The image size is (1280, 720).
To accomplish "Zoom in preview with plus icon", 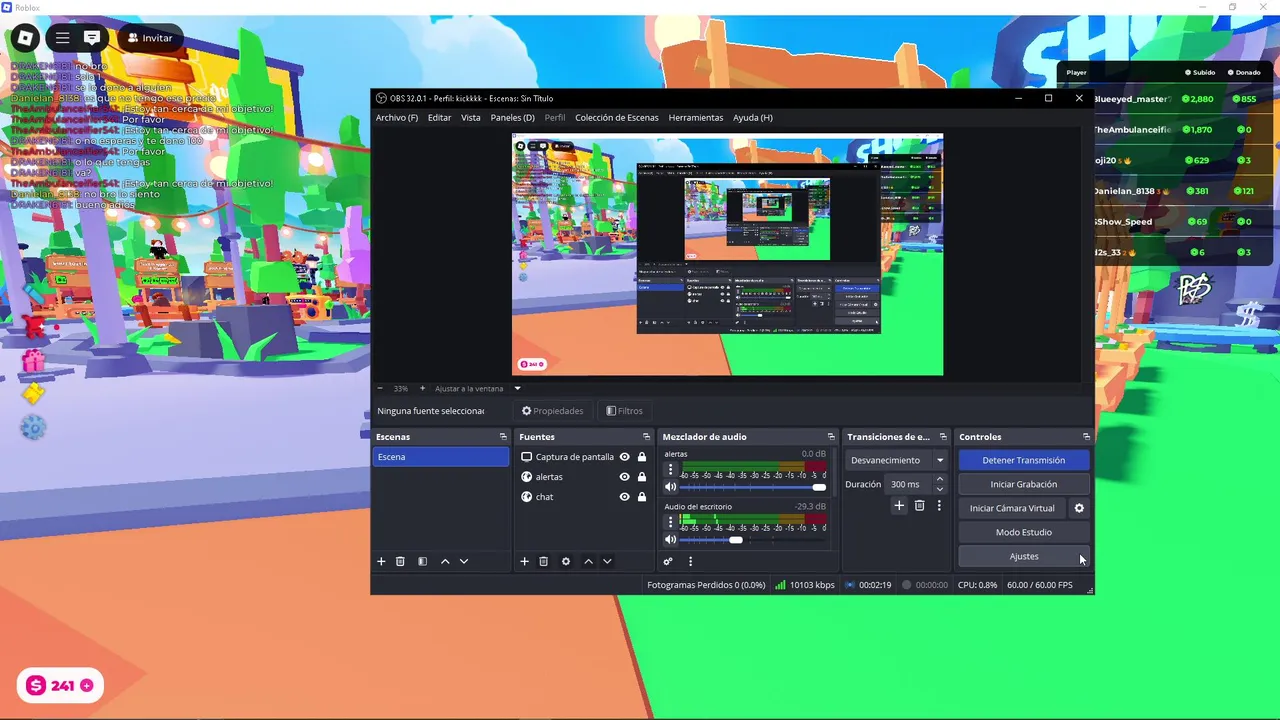I will pyautogui.click(x=422, y=388).
